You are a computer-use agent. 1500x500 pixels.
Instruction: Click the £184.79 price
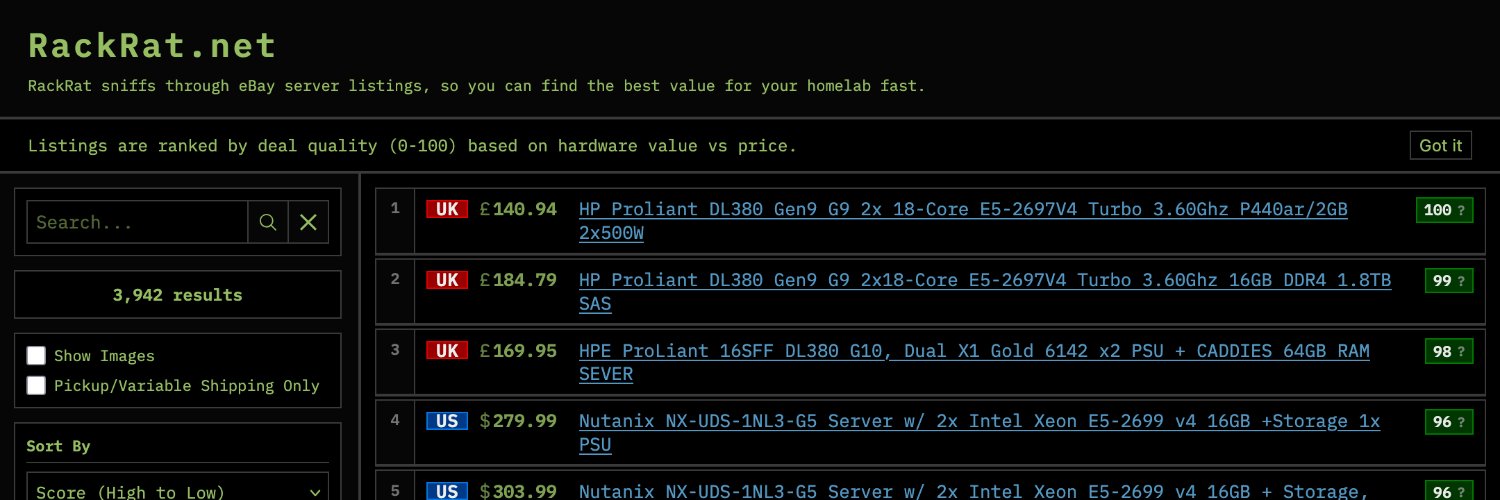(518, 280)
